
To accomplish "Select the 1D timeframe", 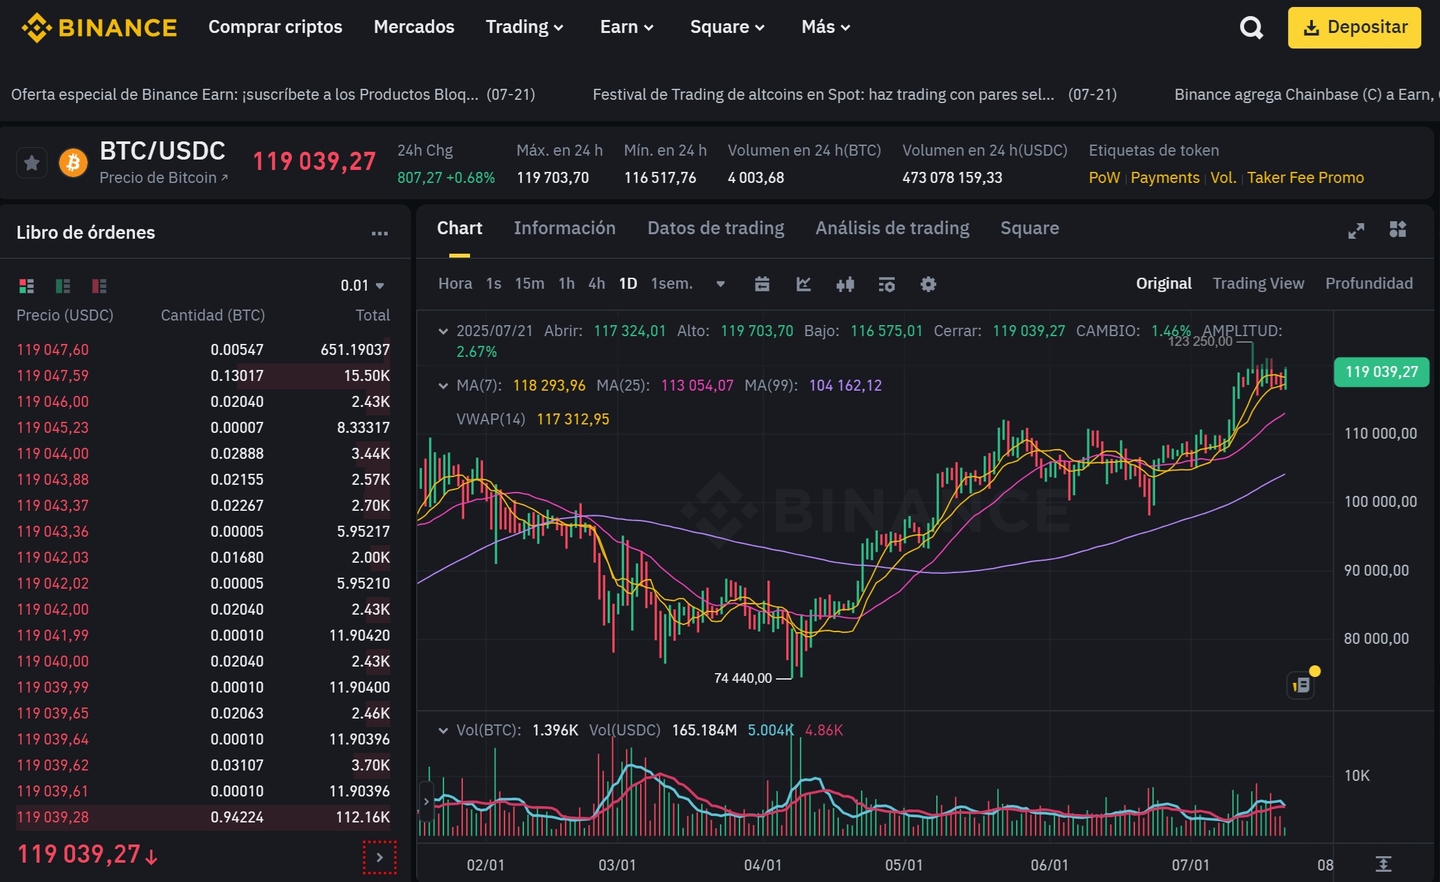I will (627, 283).
